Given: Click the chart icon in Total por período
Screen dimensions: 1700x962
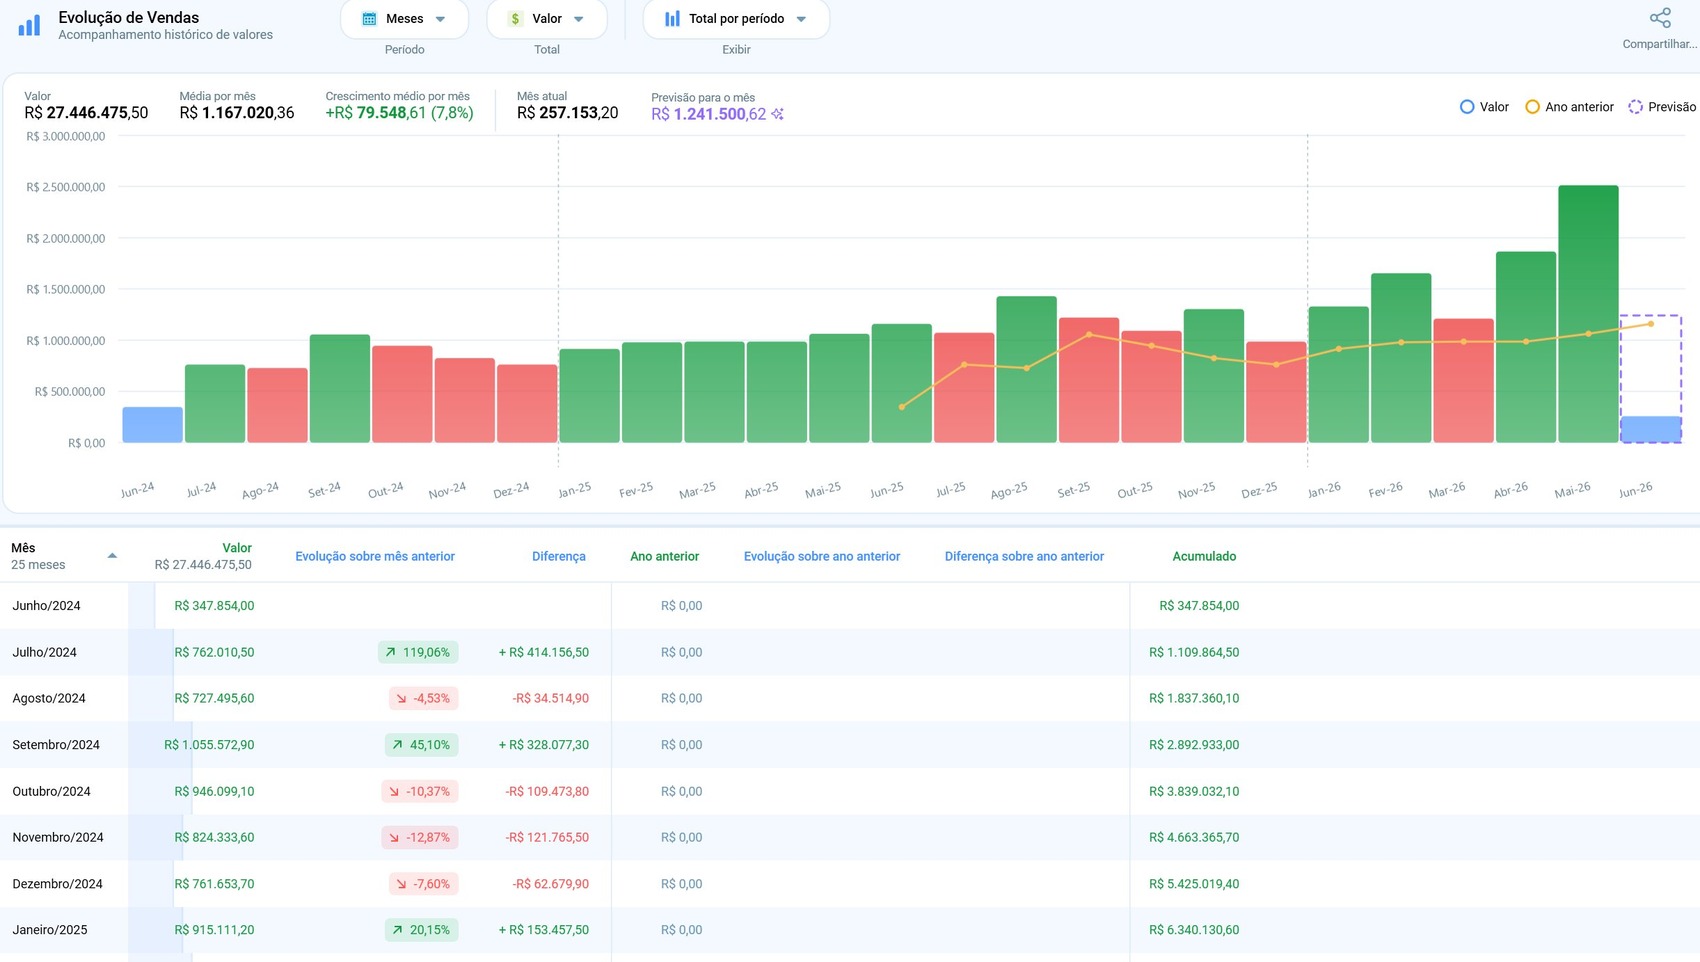Looking at the screenshot, I should point(672,19).
